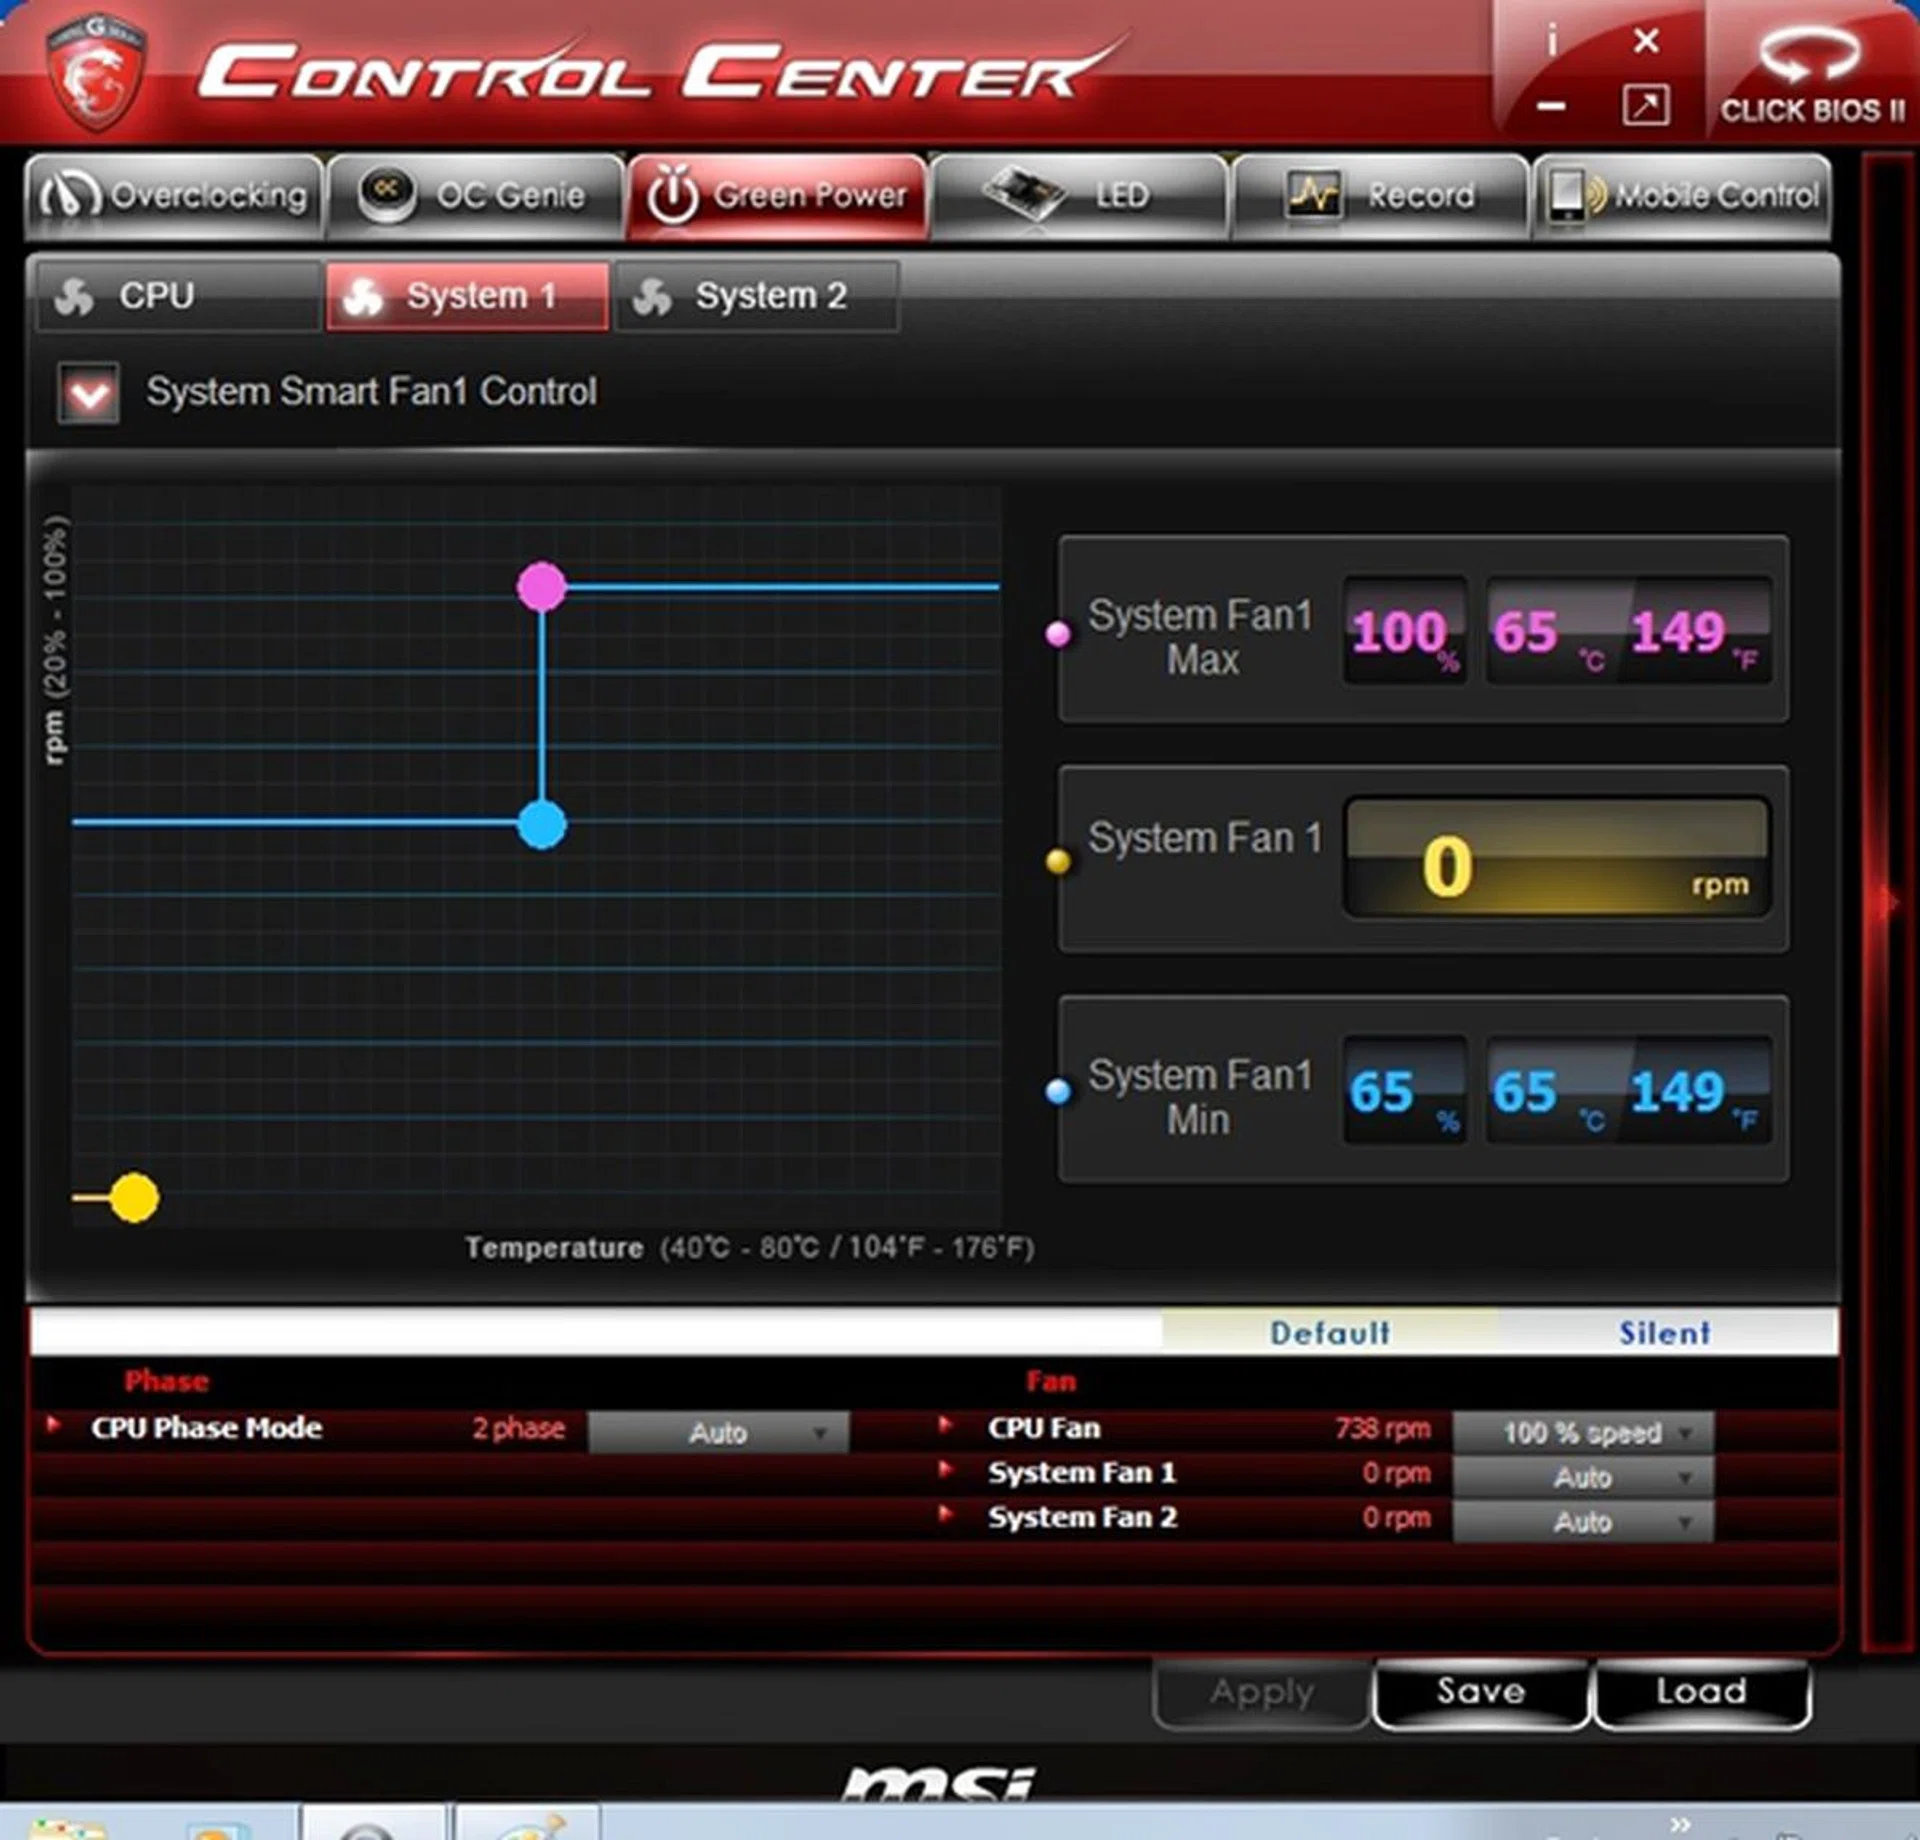
Task: Switch to the System 2 fan tab
Action: 757,296
